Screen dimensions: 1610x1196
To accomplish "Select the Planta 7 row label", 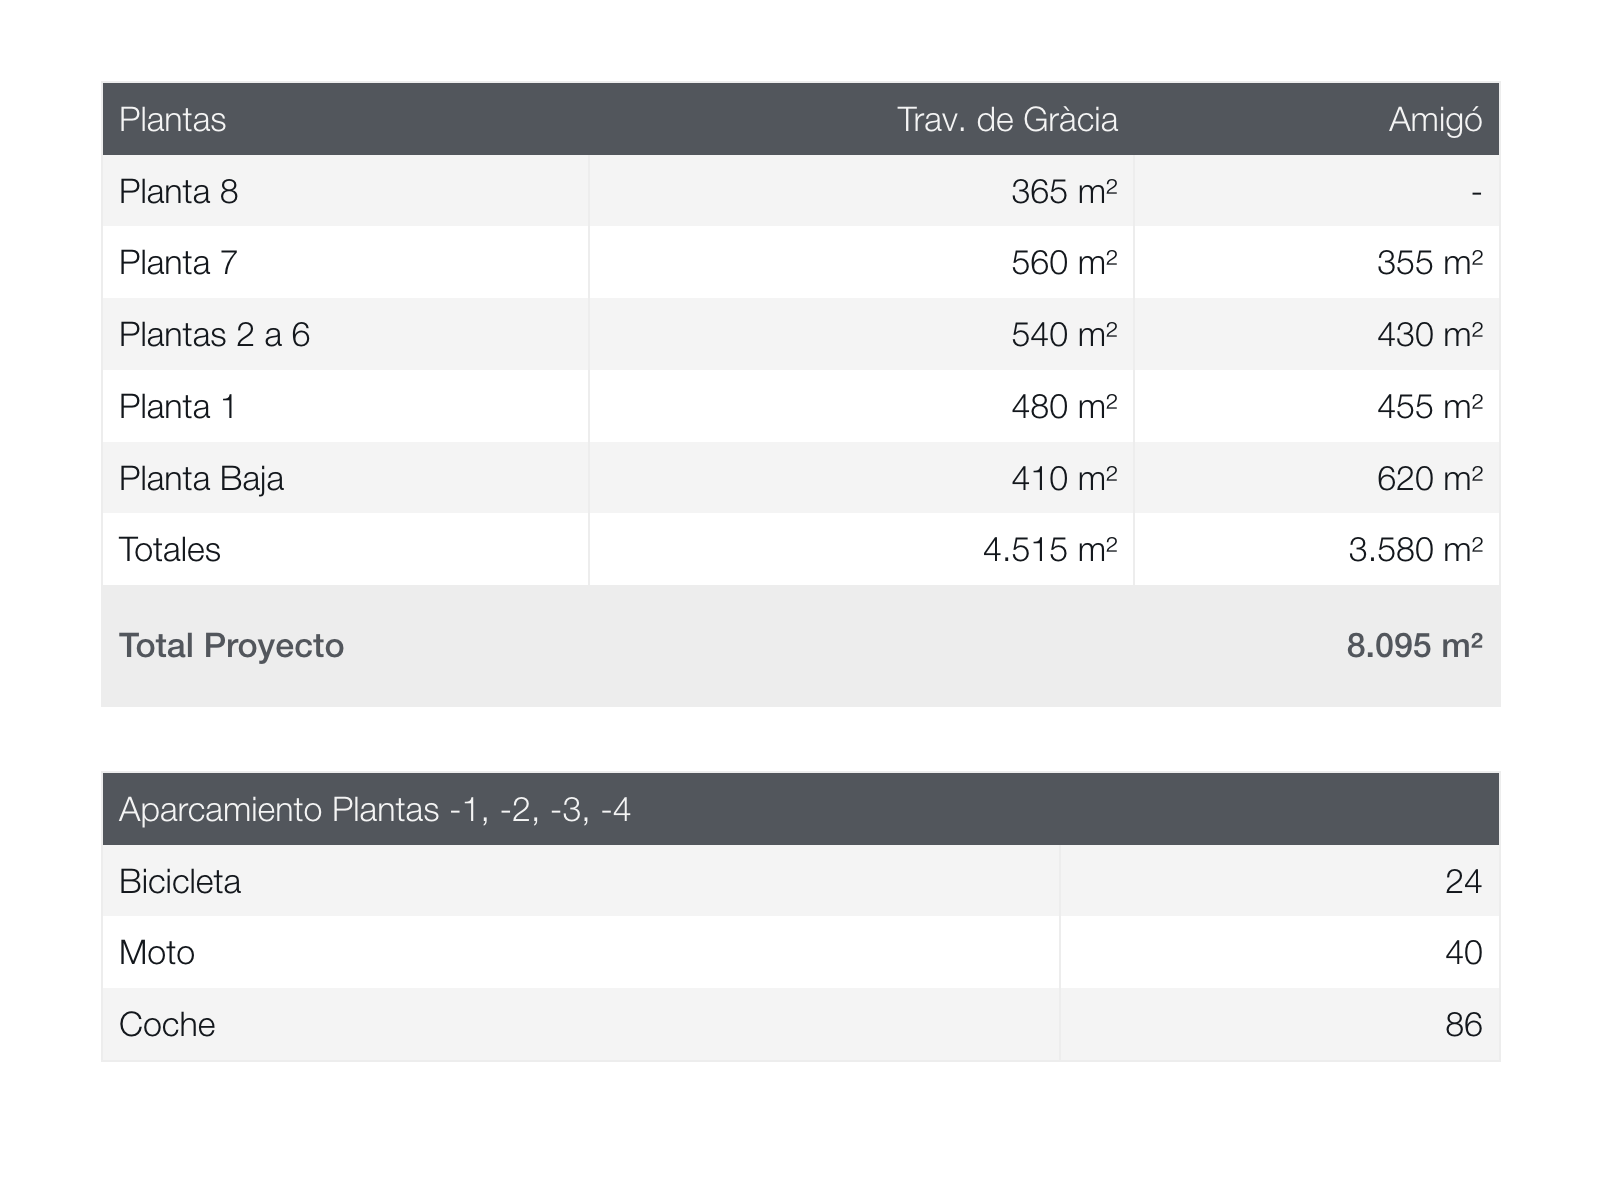I will click(178, 263).
